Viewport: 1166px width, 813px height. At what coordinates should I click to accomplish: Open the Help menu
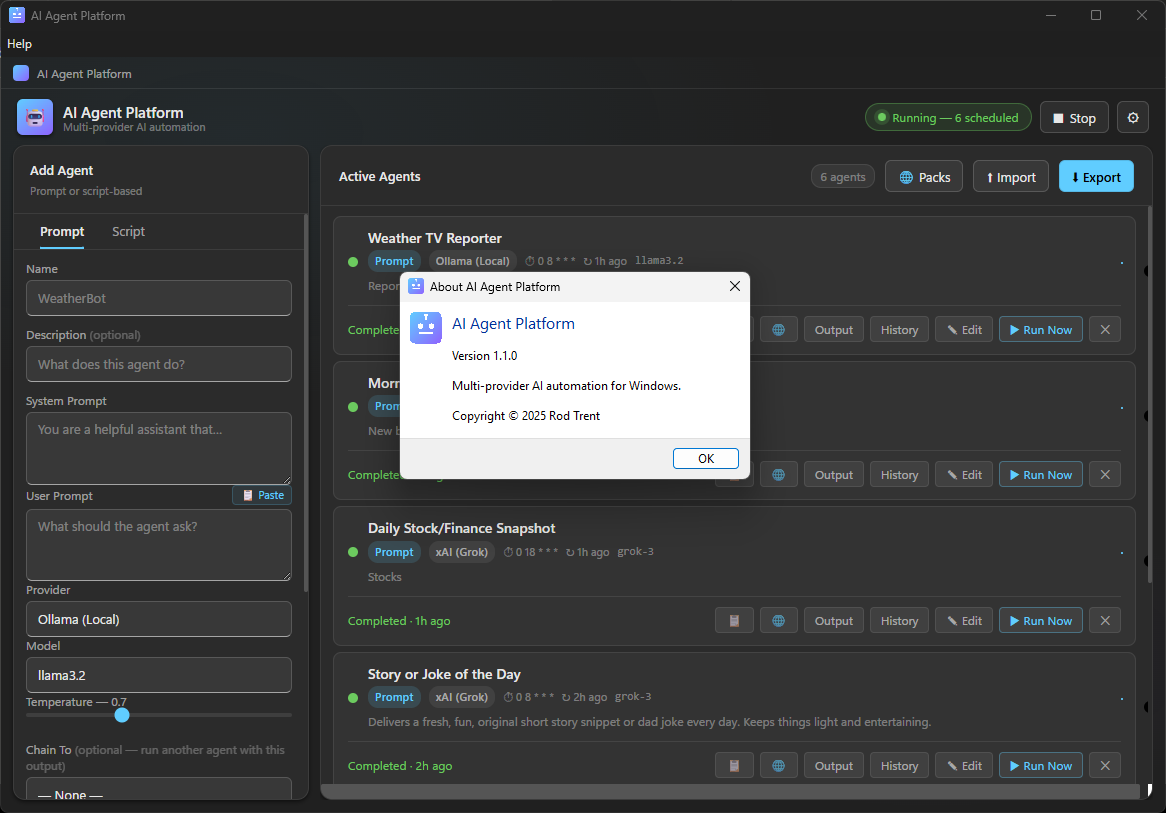click(19, 44)
